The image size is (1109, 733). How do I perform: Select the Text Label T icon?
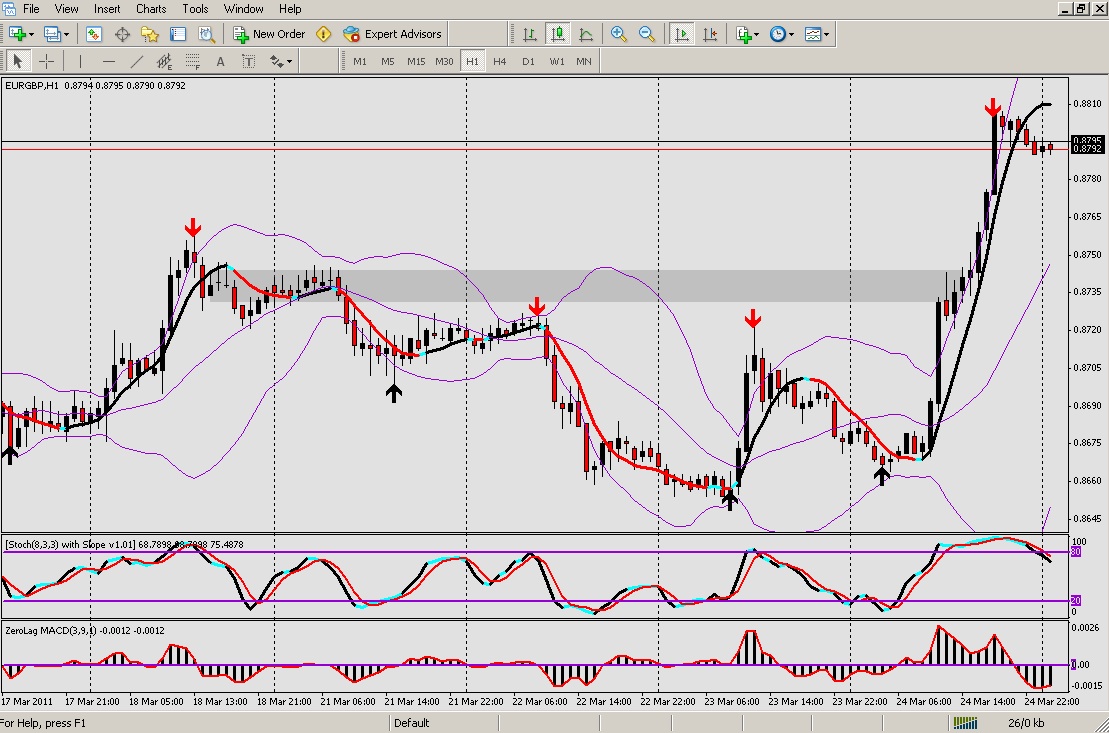tap(248, 62)
